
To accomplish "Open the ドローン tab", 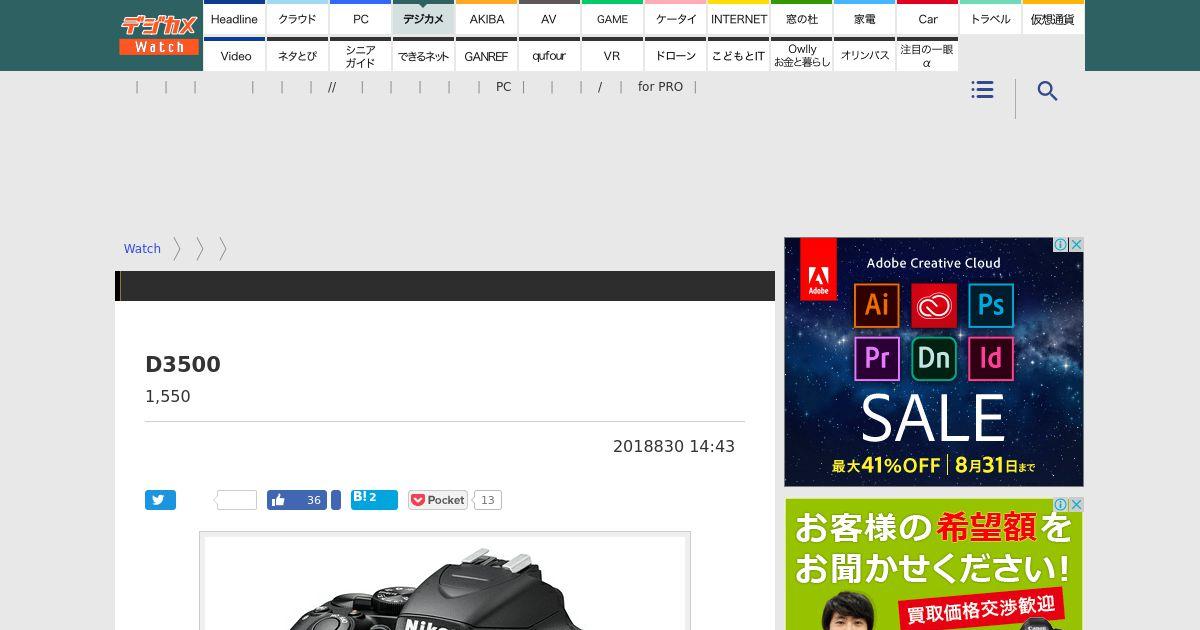I will tap(676, 55).
